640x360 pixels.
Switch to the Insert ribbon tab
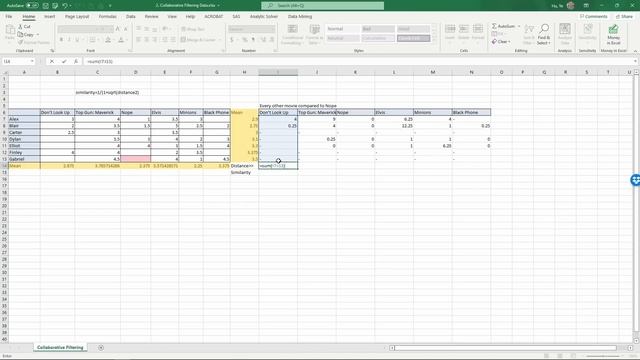(49, 16)
